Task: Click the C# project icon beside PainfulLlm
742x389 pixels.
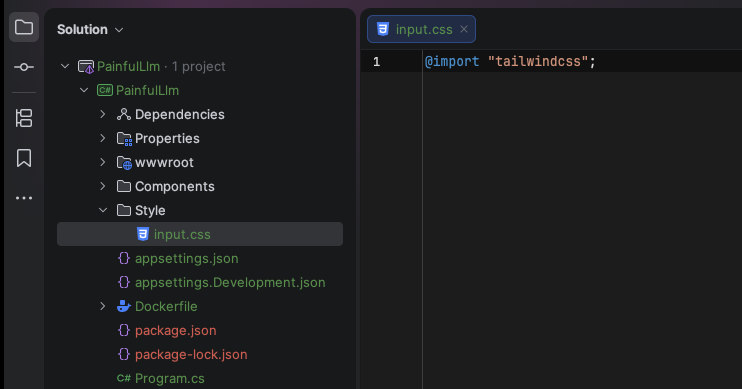Action: 105,90
